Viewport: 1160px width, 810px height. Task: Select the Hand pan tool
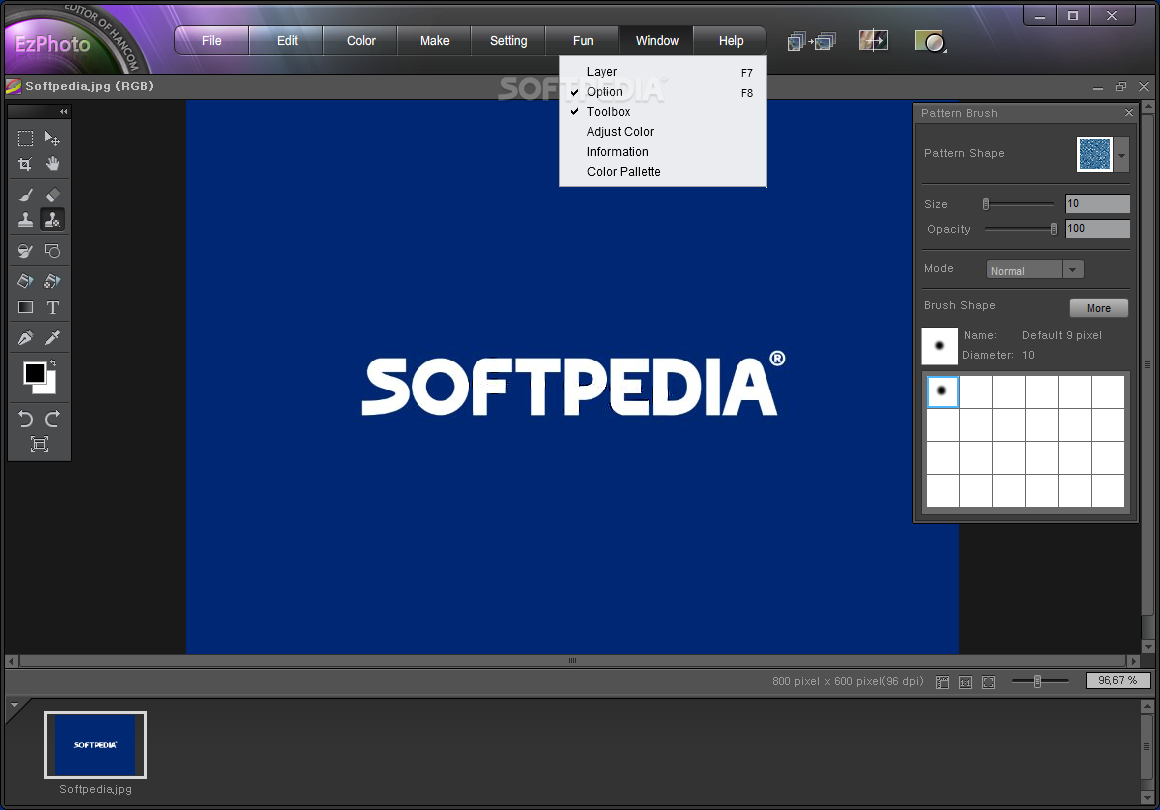52,164
